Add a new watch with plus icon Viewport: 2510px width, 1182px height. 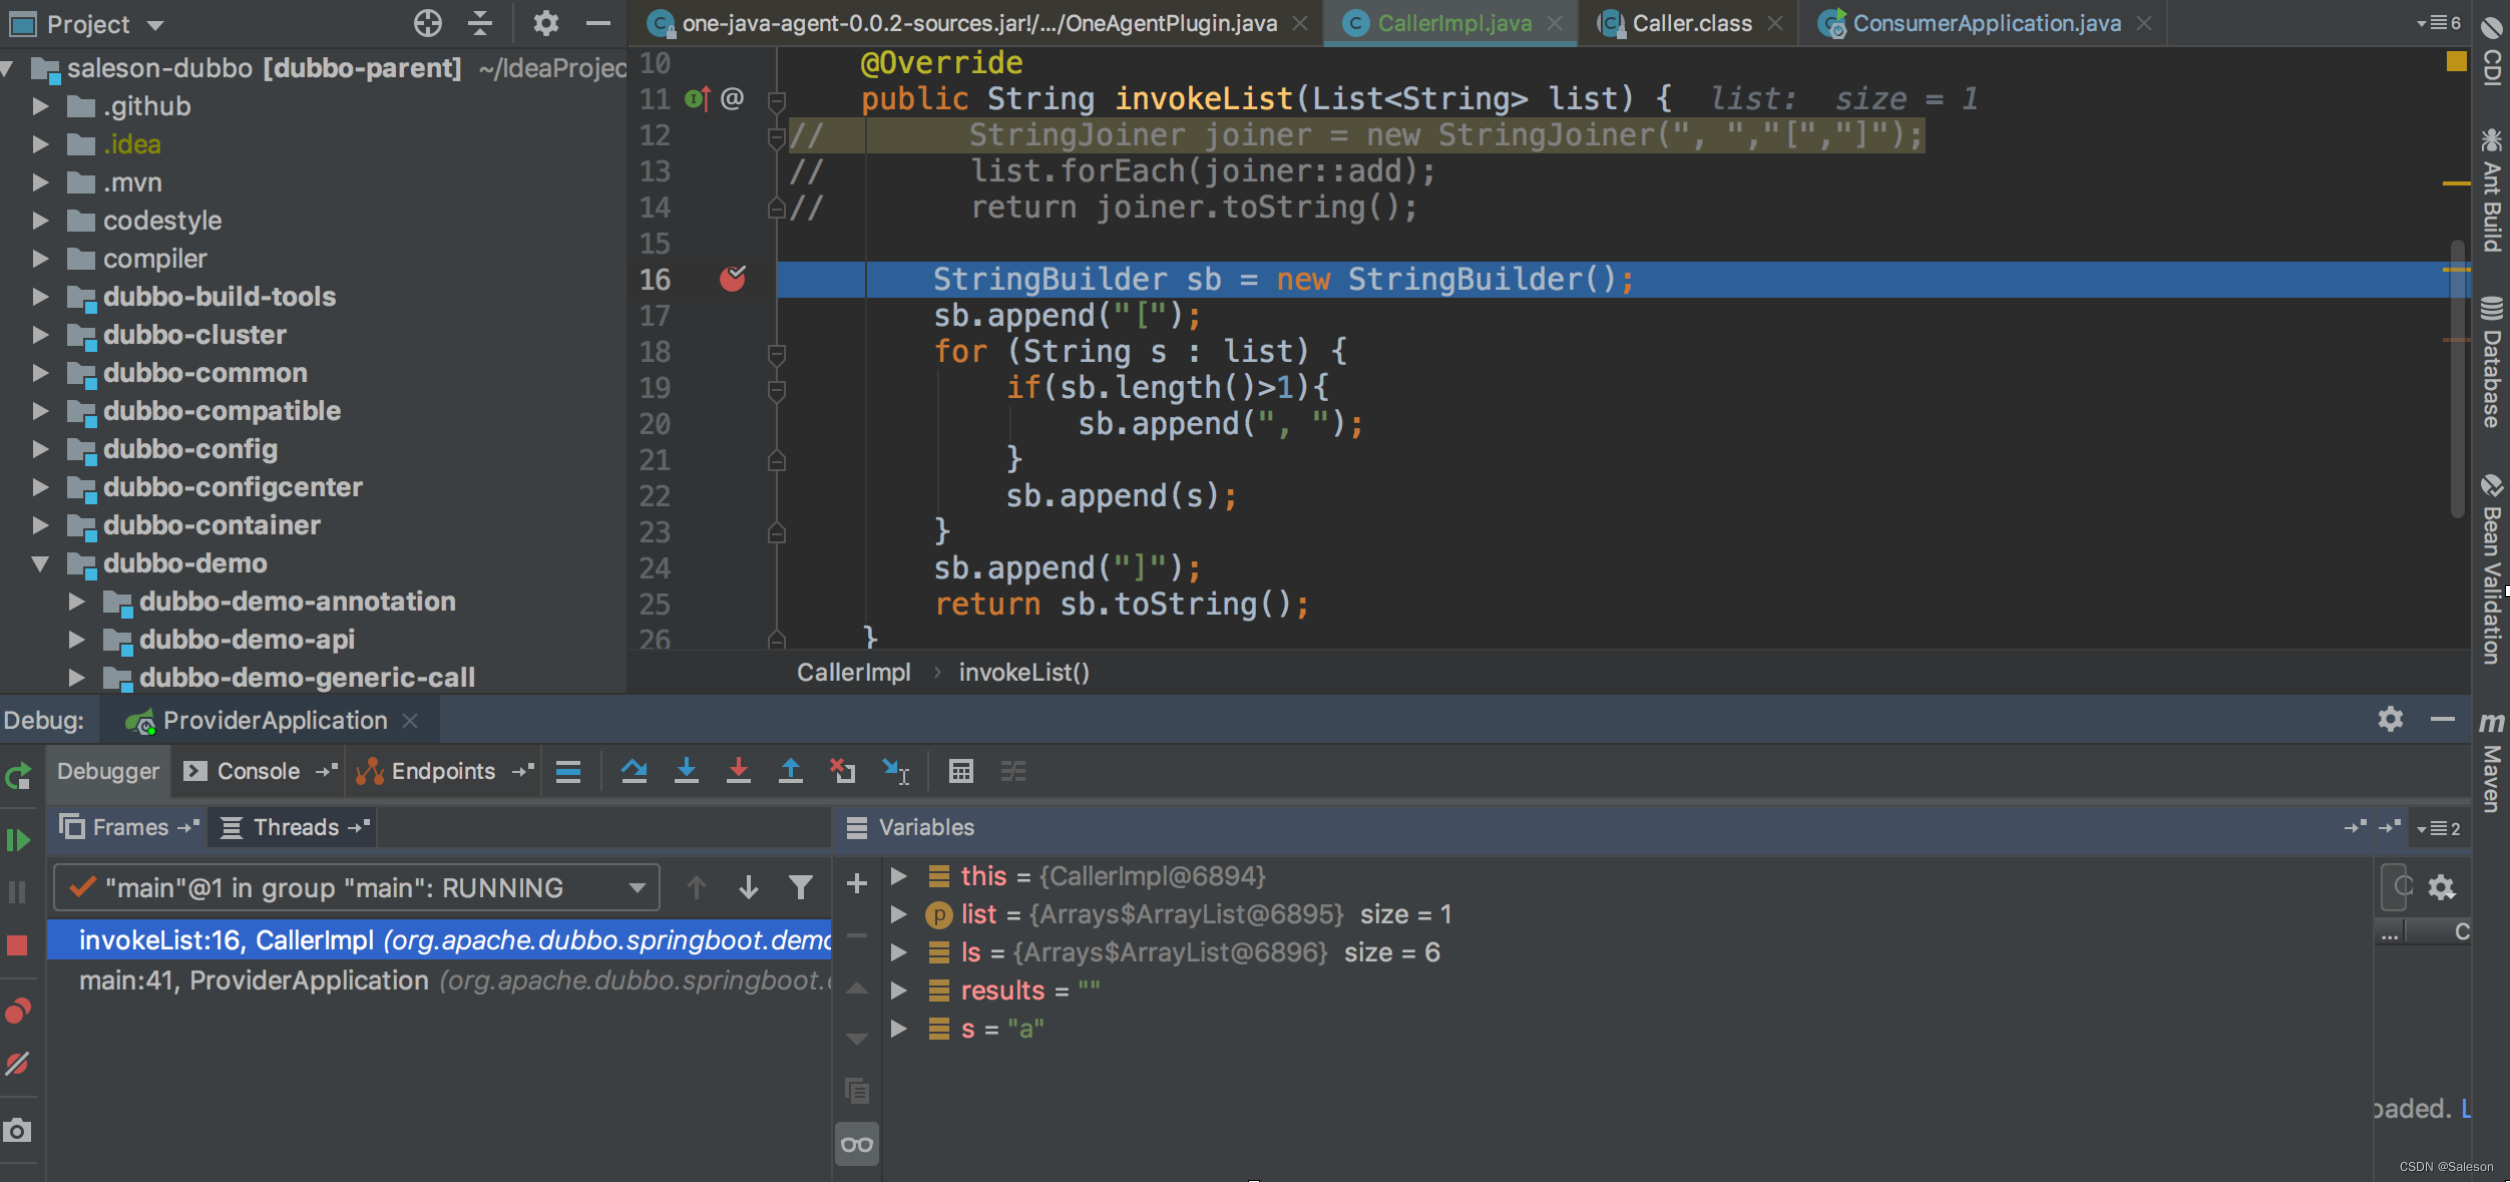[x=857, y=883]
